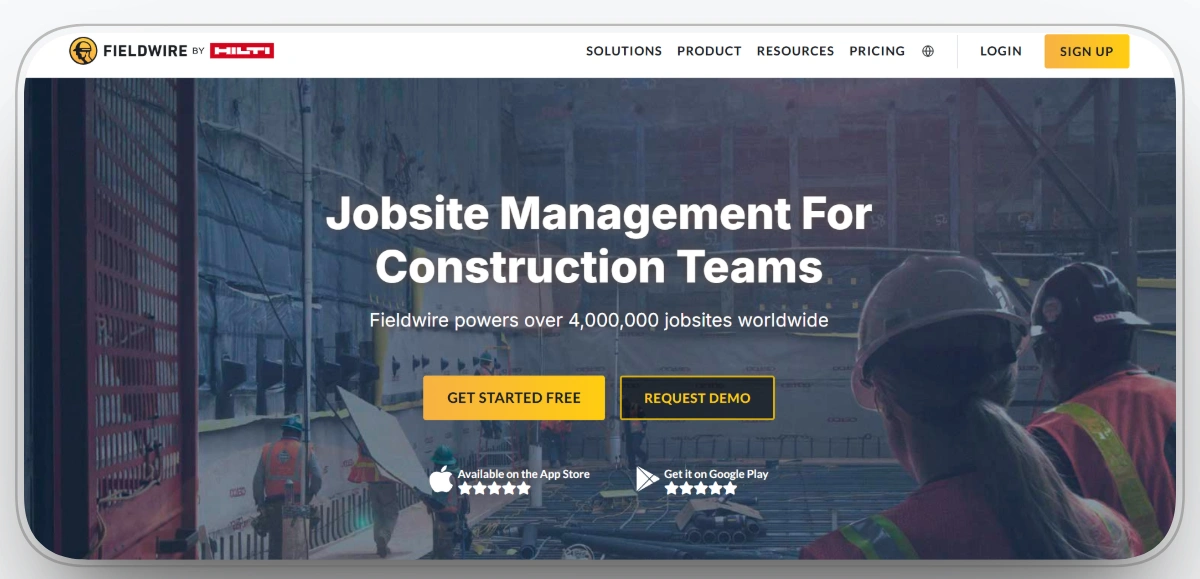Click the yellow Sign Up button
The image size is (1200, 579).
[1087, 51]
